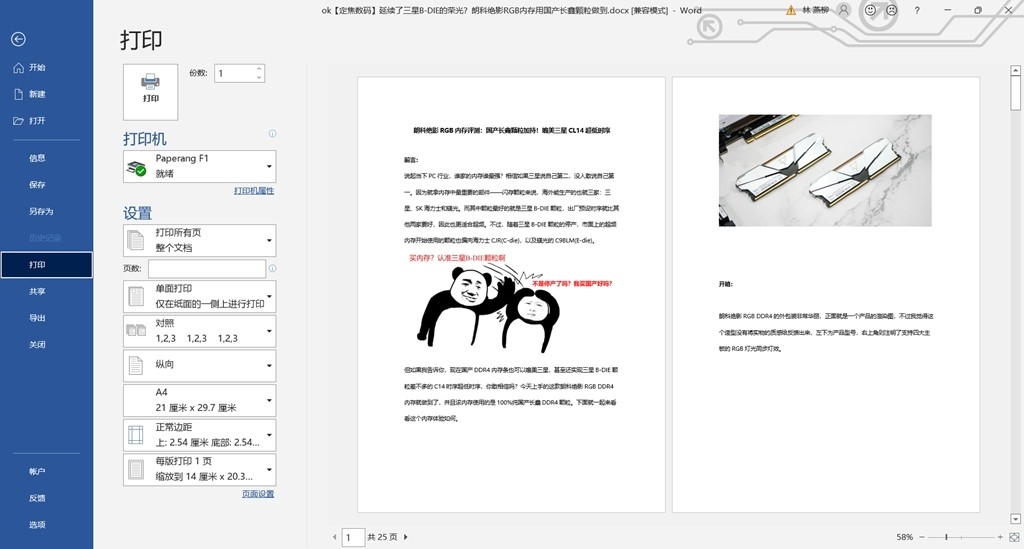Go to previous page in preview
Screen dimensions: 1024x549
334,537
